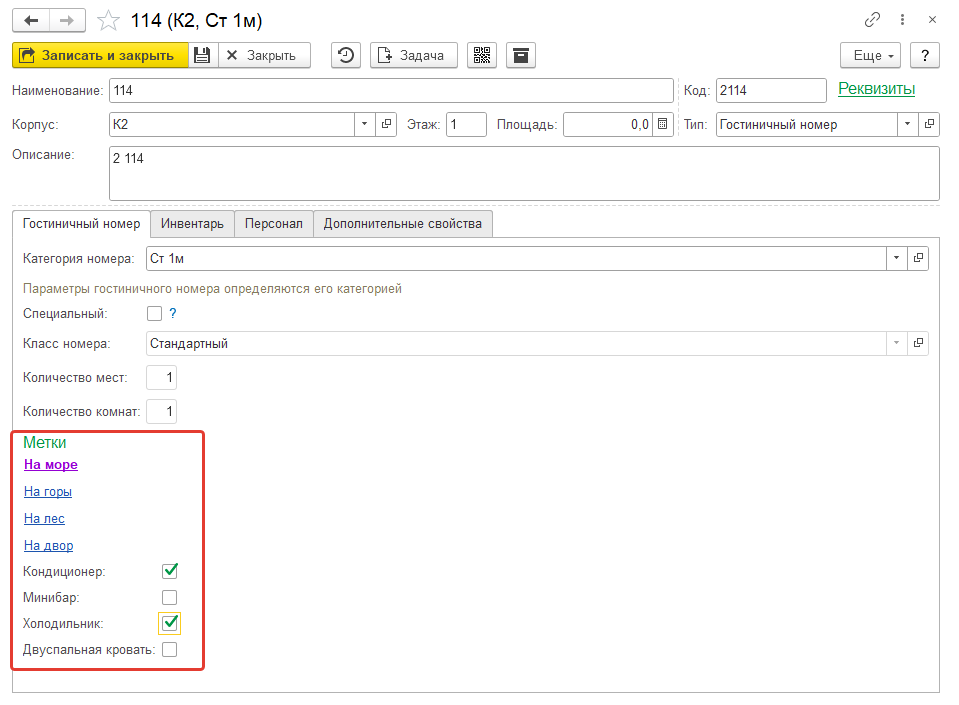Switch to the Гостиничный номер tab
The image size is (959, 705).
81,224
